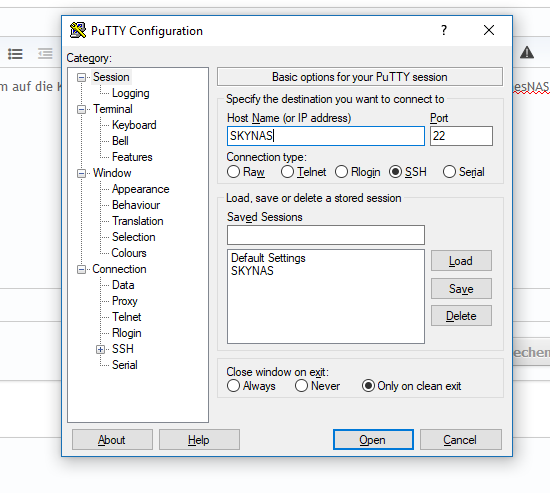Click the bulleted list icon in background editor
The width and height of the screenshot is (550, 493).
(x=15, y=54)
